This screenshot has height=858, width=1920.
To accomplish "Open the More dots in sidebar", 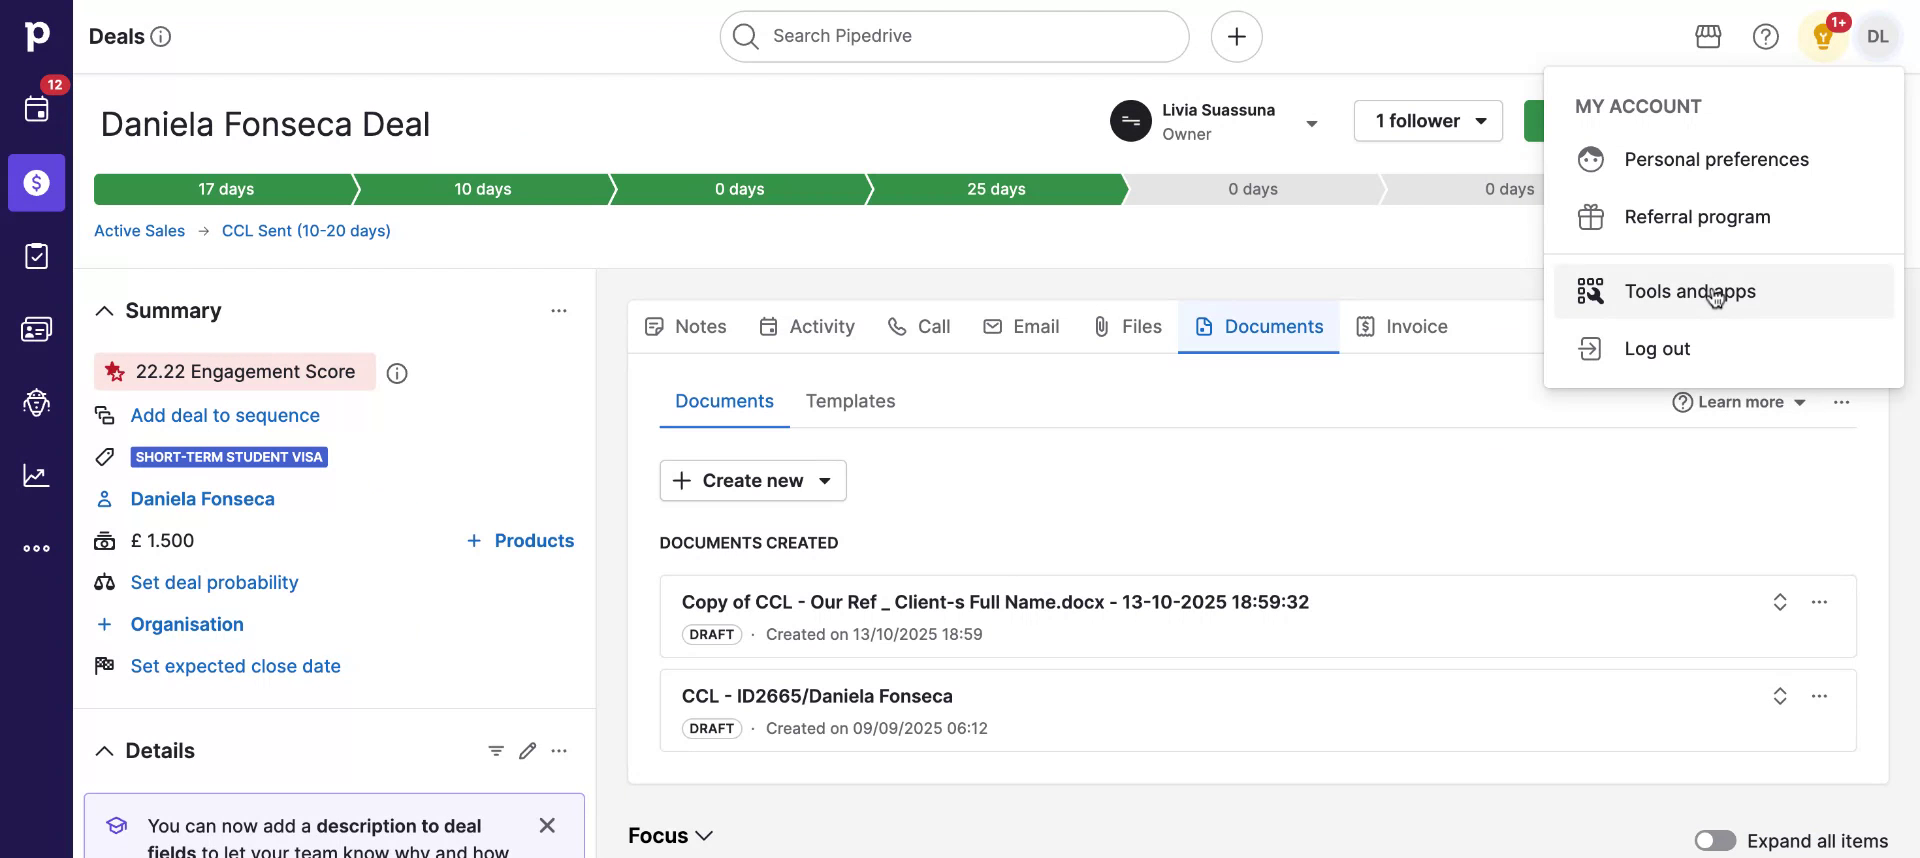I will (36, 548).
